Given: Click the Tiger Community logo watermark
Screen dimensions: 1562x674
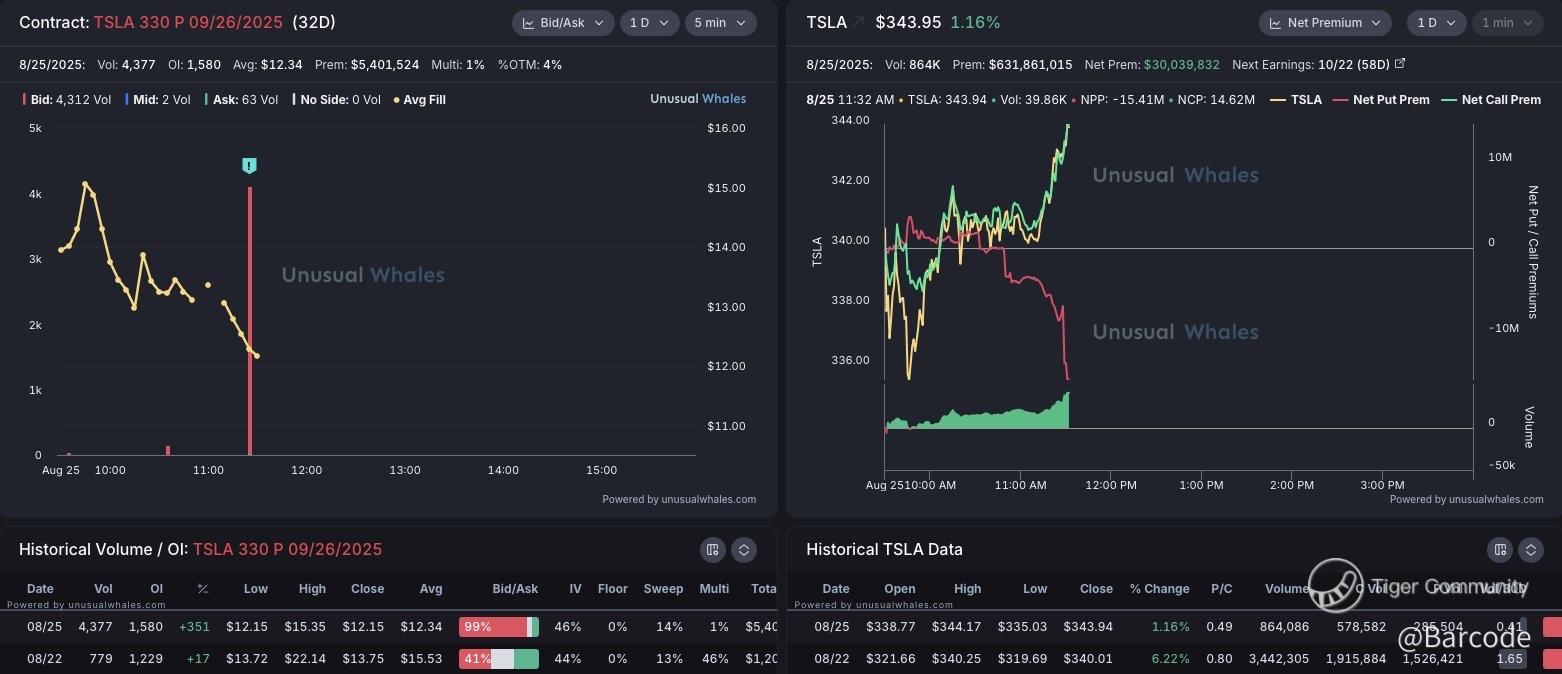Looking at the screenshot, I should 1336,586.
